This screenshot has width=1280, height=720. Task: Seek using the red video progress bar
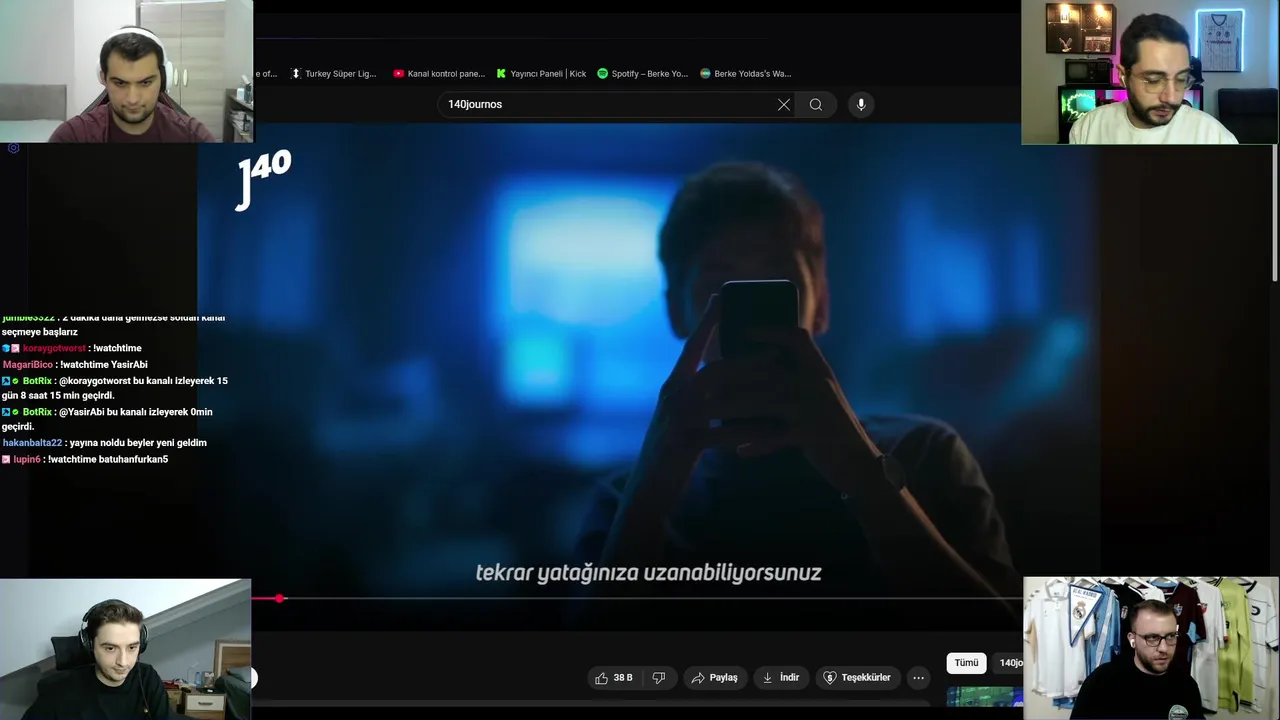[637, 599]
